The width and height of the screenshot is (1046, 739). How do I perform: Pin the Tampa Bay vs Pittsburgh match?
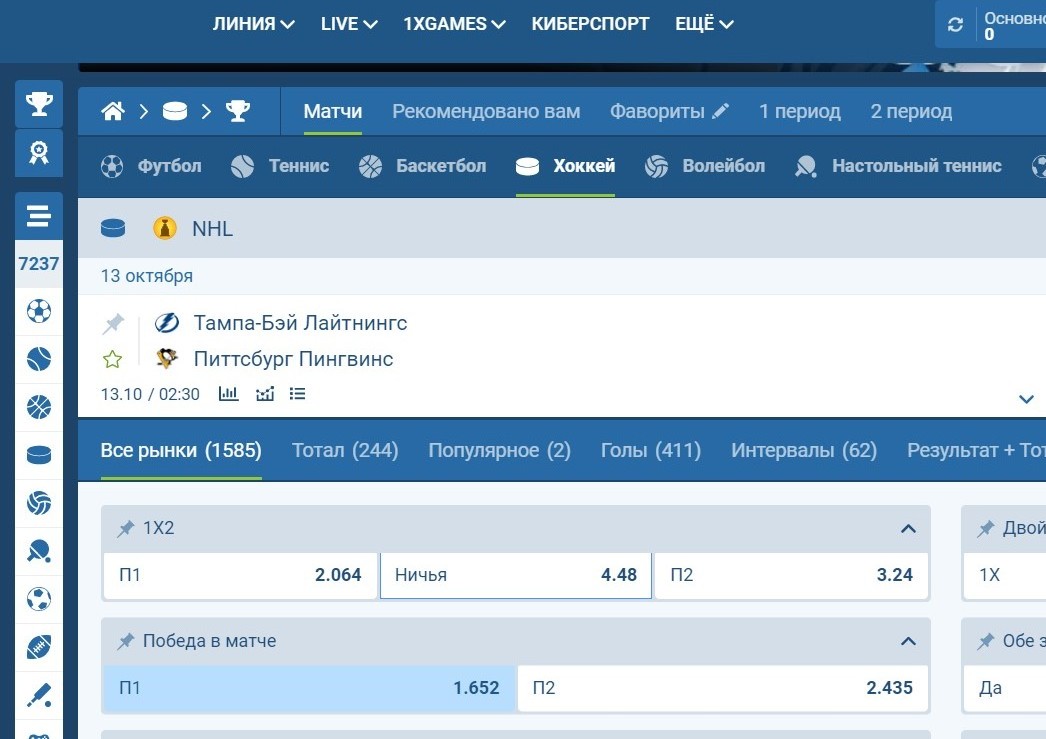point(113,323)
